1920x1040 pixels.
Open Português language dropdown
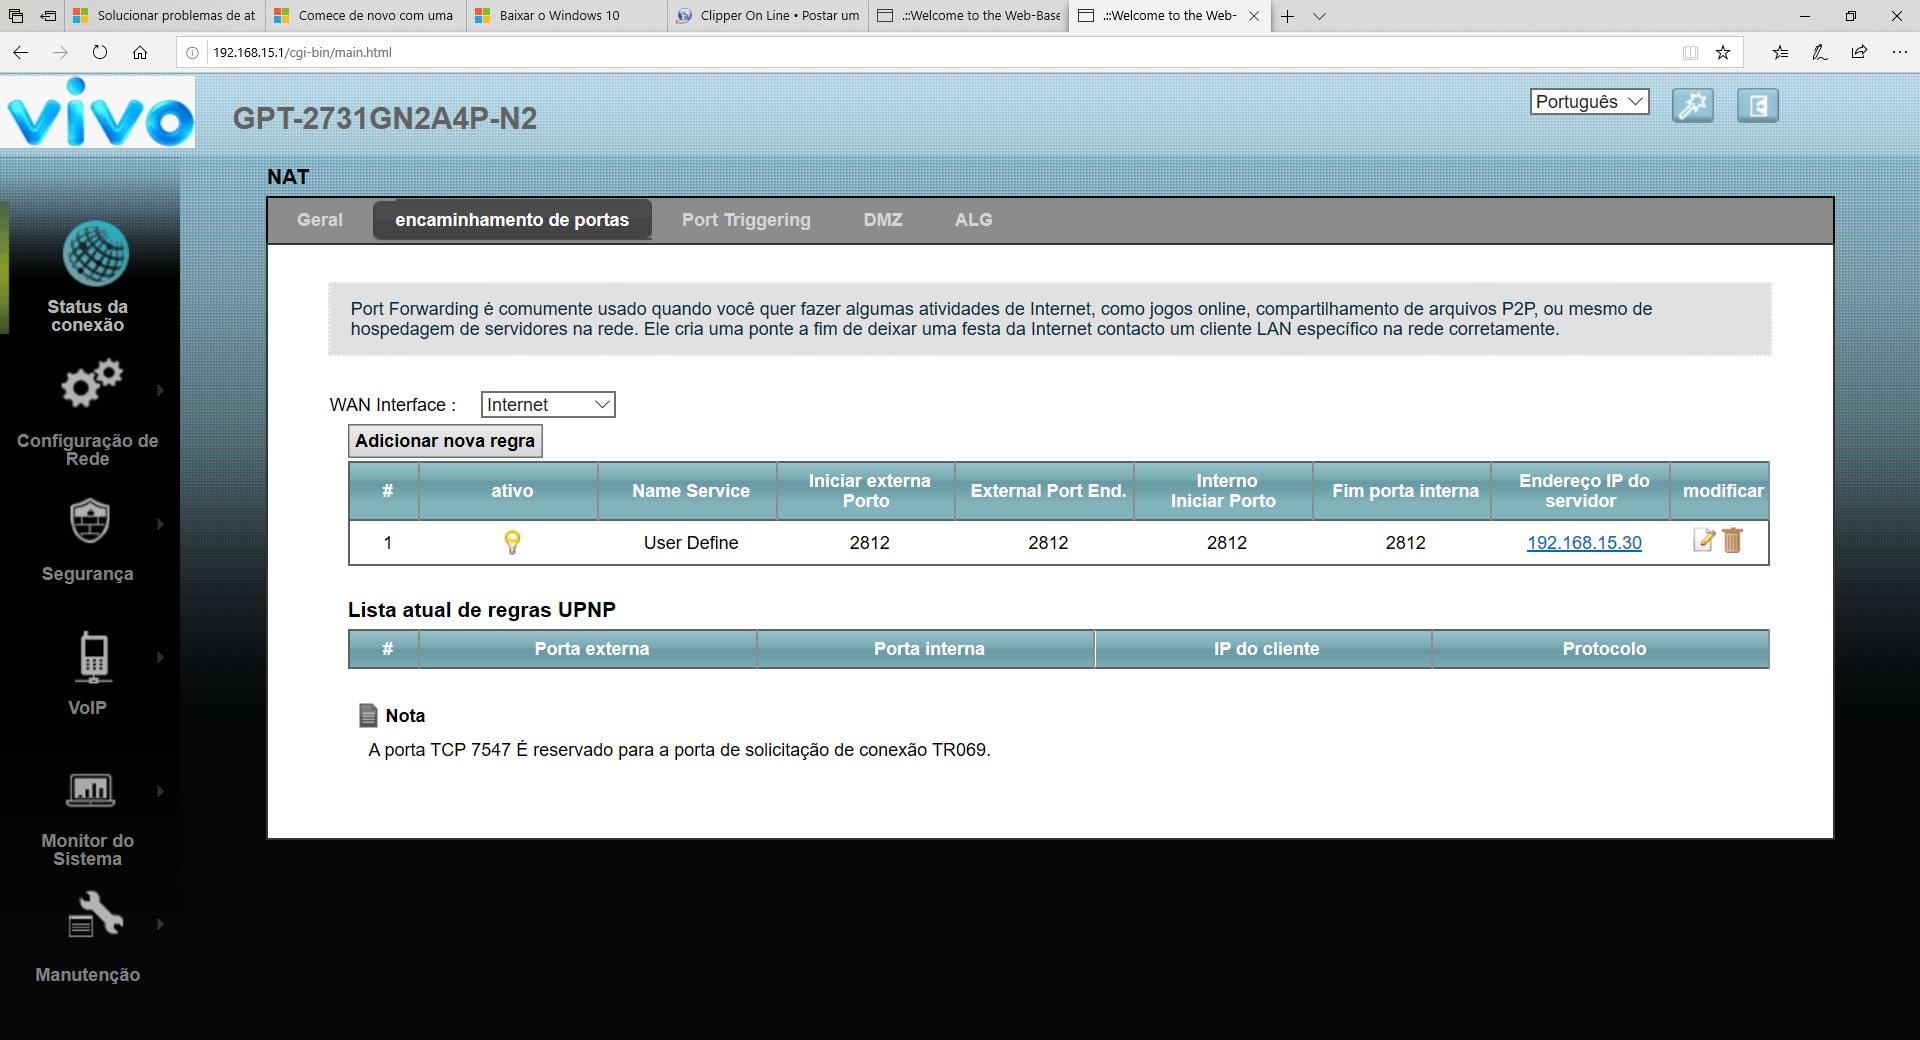(x=1589, y=102)
